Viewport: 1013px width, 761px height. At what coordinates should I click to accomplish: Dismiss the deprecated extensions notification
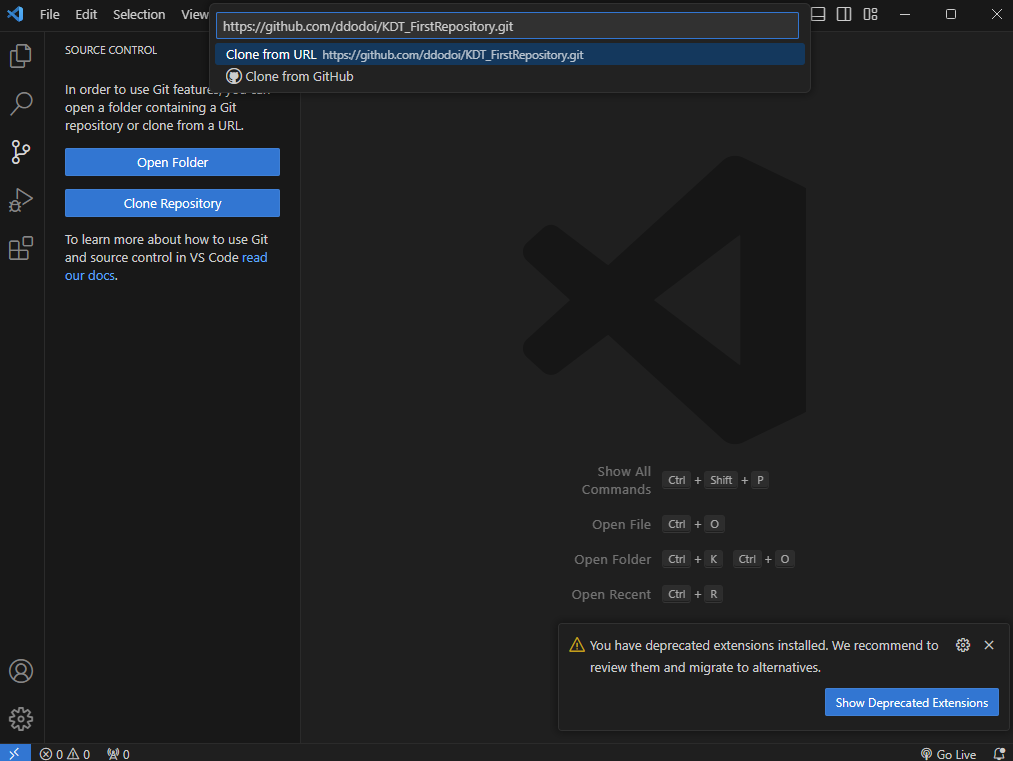coord(988,645)
